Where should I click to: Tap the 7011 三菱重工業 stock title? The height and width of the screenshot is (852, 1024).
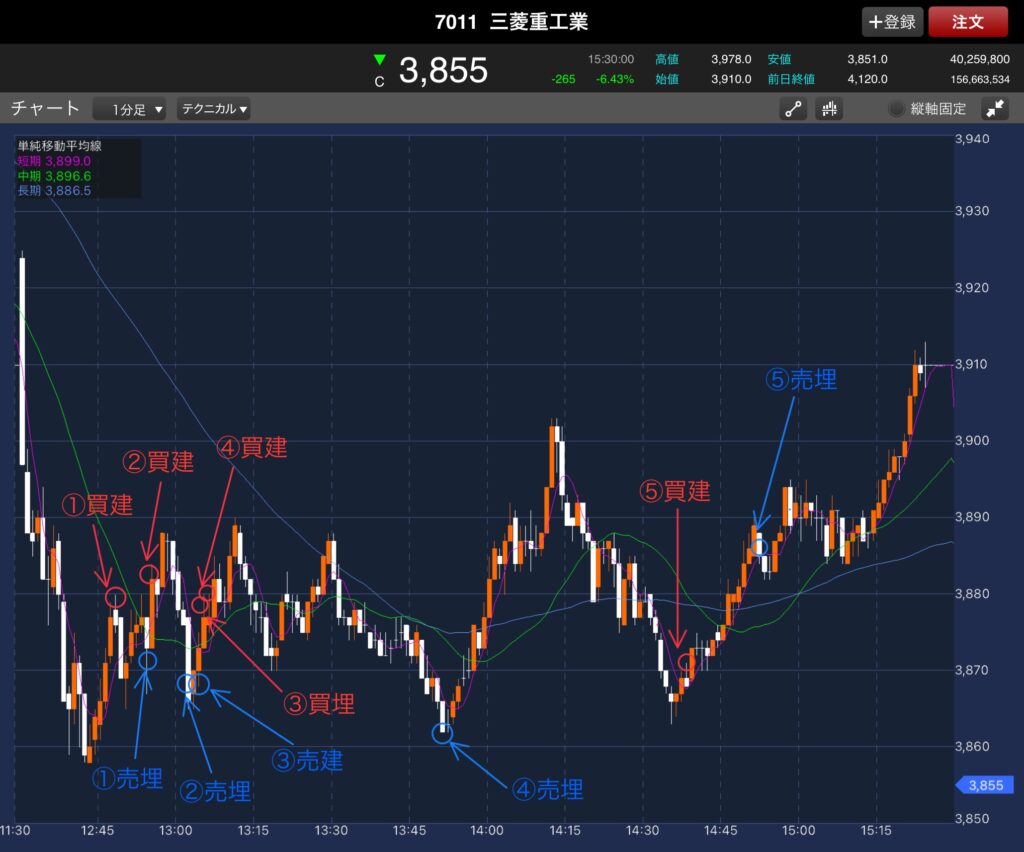click(x=511, y=22)
